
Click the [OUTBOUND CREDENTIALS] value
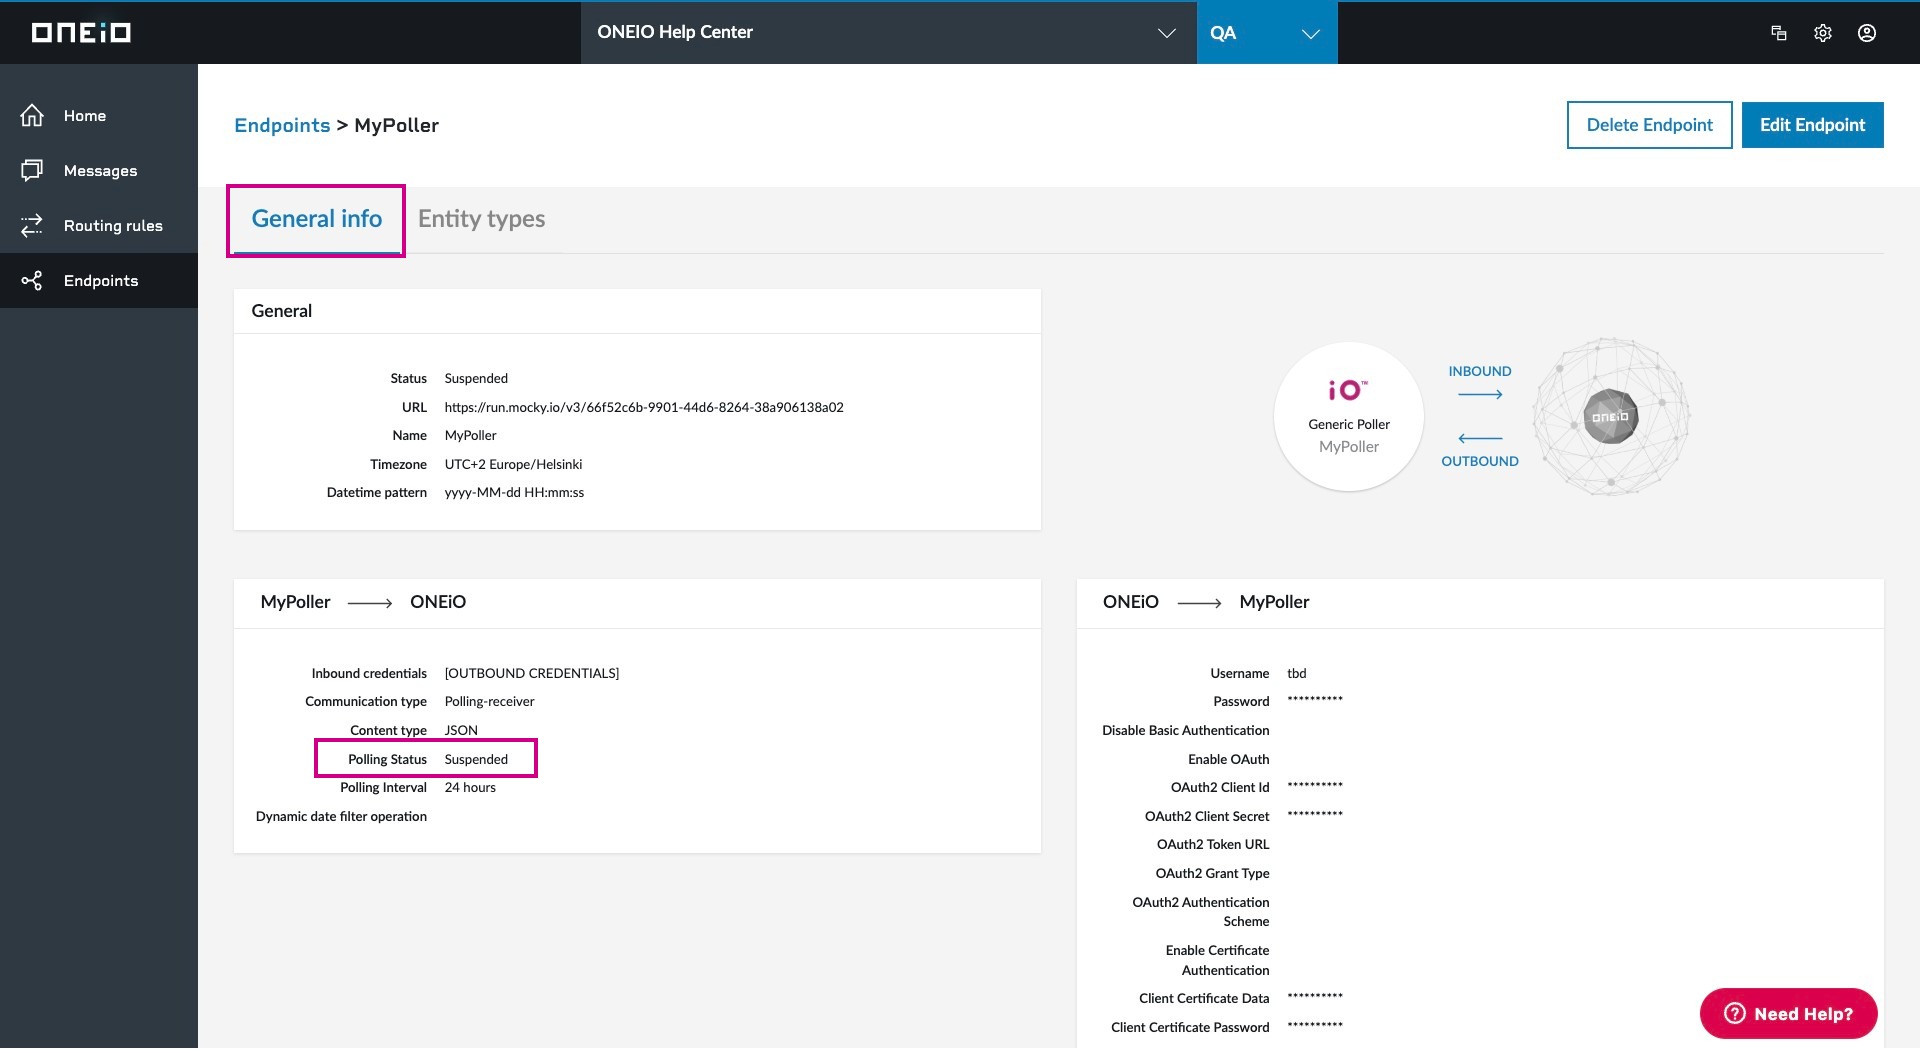[532, 674]
